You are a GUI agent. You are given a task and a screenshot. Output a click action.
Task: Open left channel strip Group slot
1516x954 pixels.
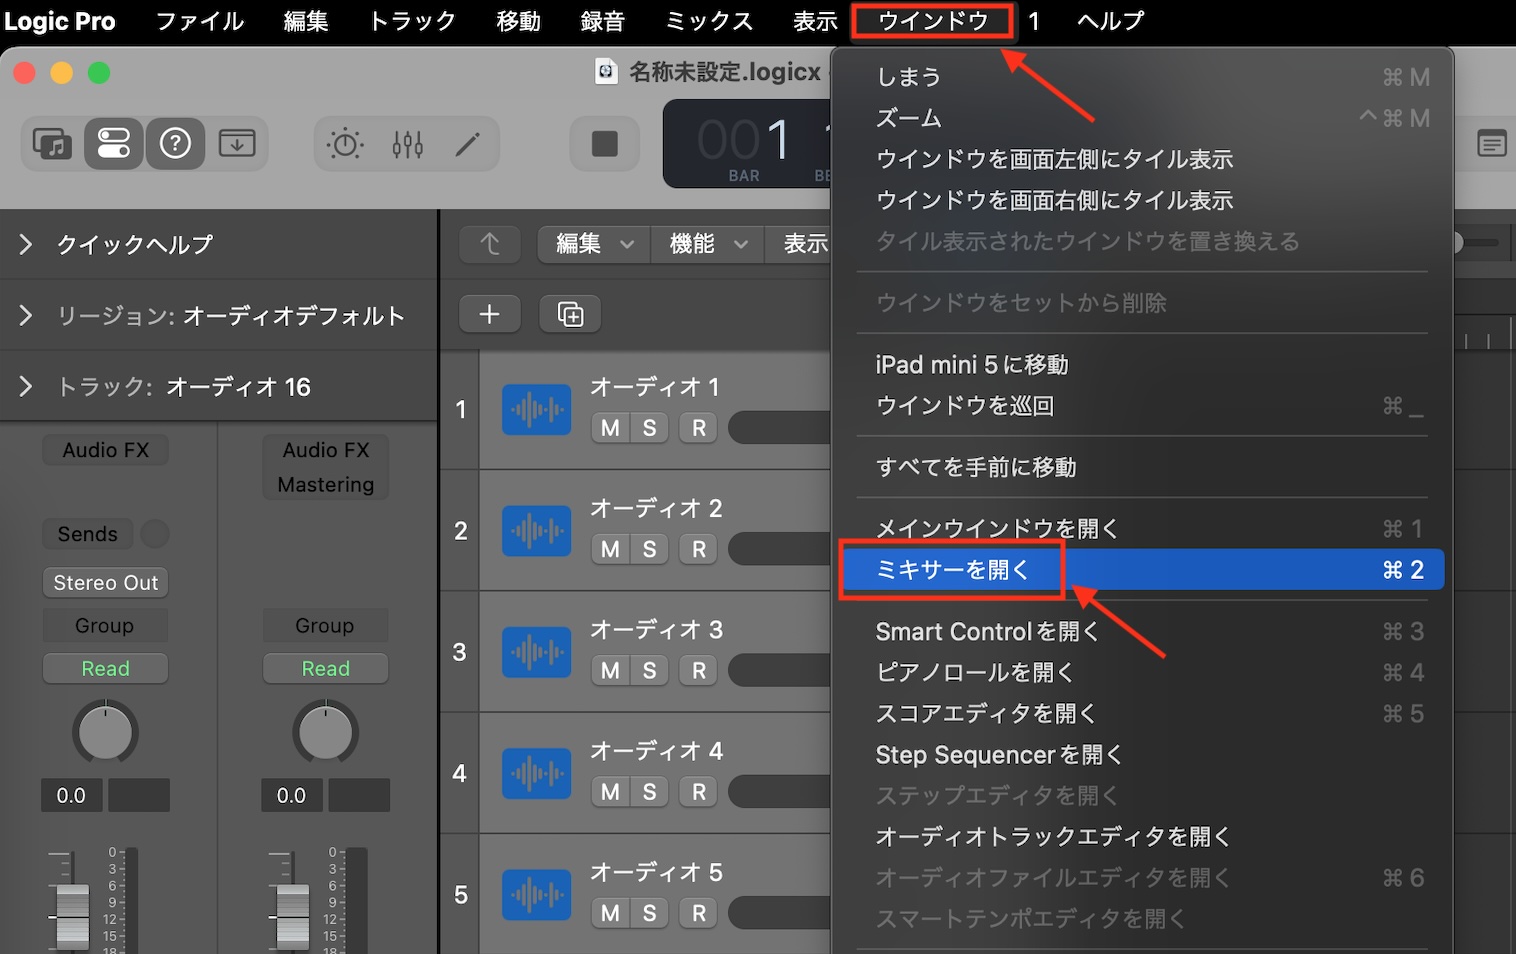(105, 625)
